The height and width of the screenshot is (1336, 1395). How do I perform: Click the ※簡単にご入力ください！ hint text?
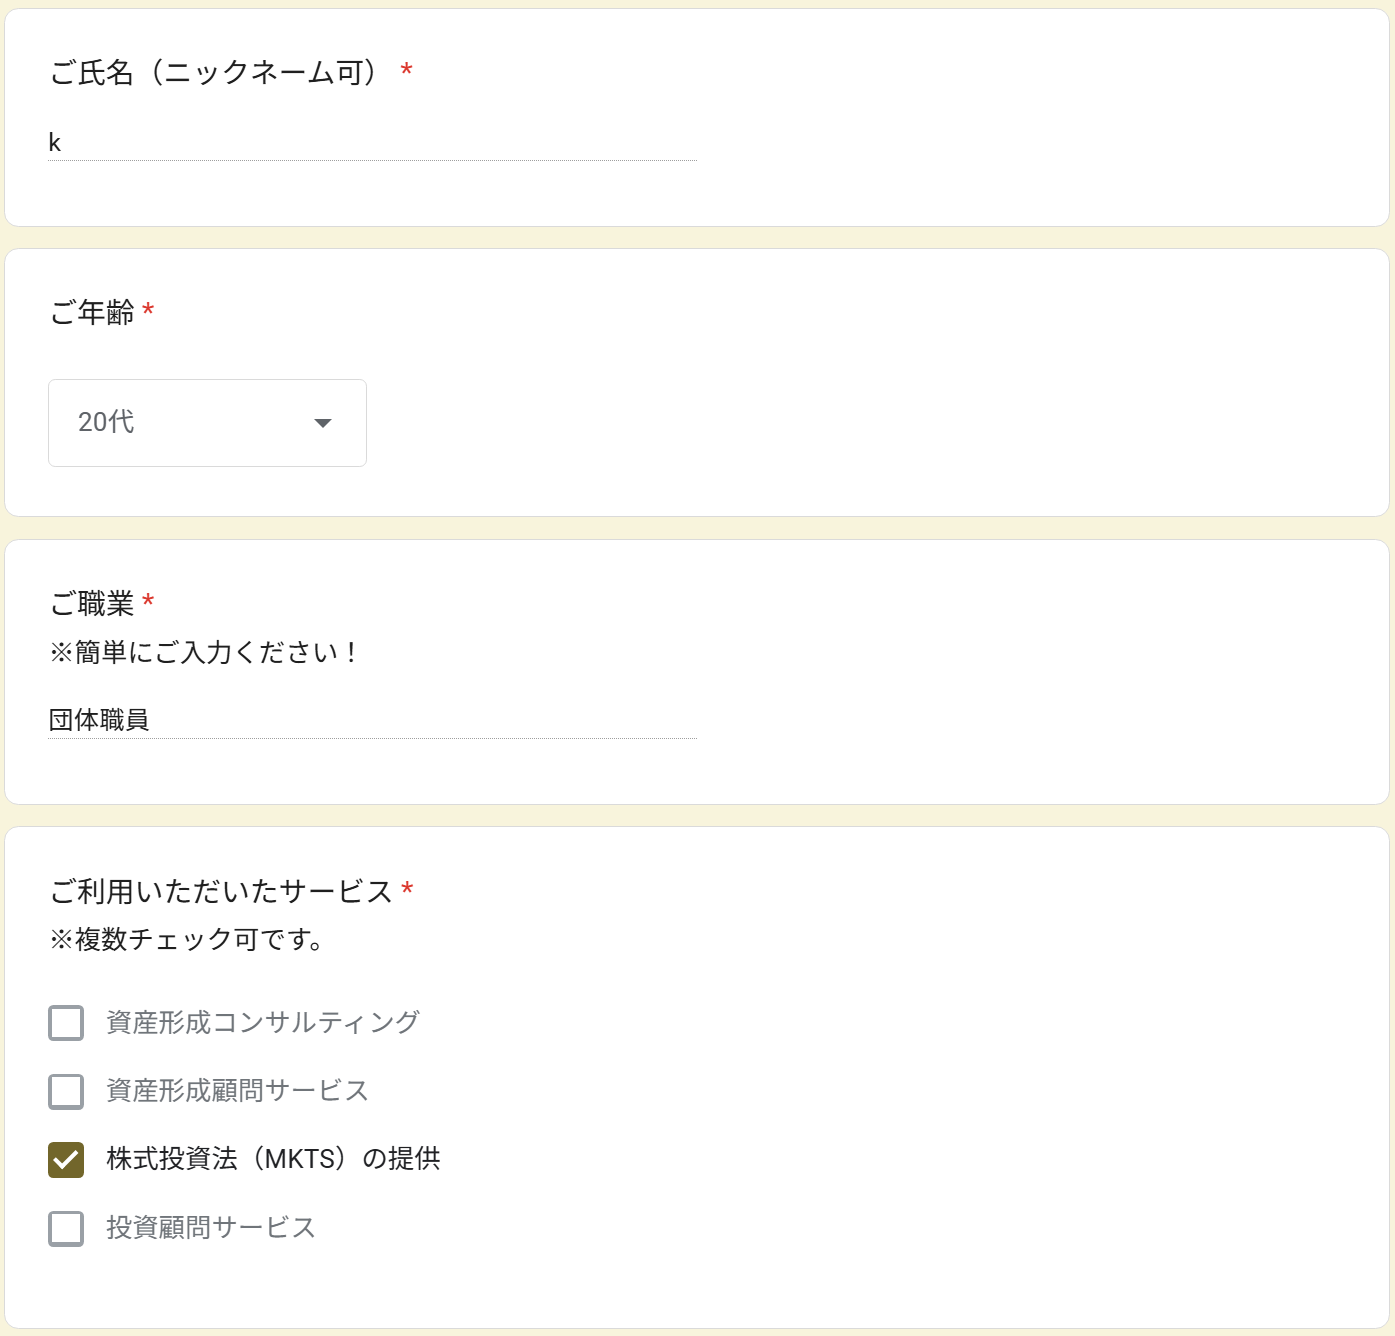click(x=204, y=652)
